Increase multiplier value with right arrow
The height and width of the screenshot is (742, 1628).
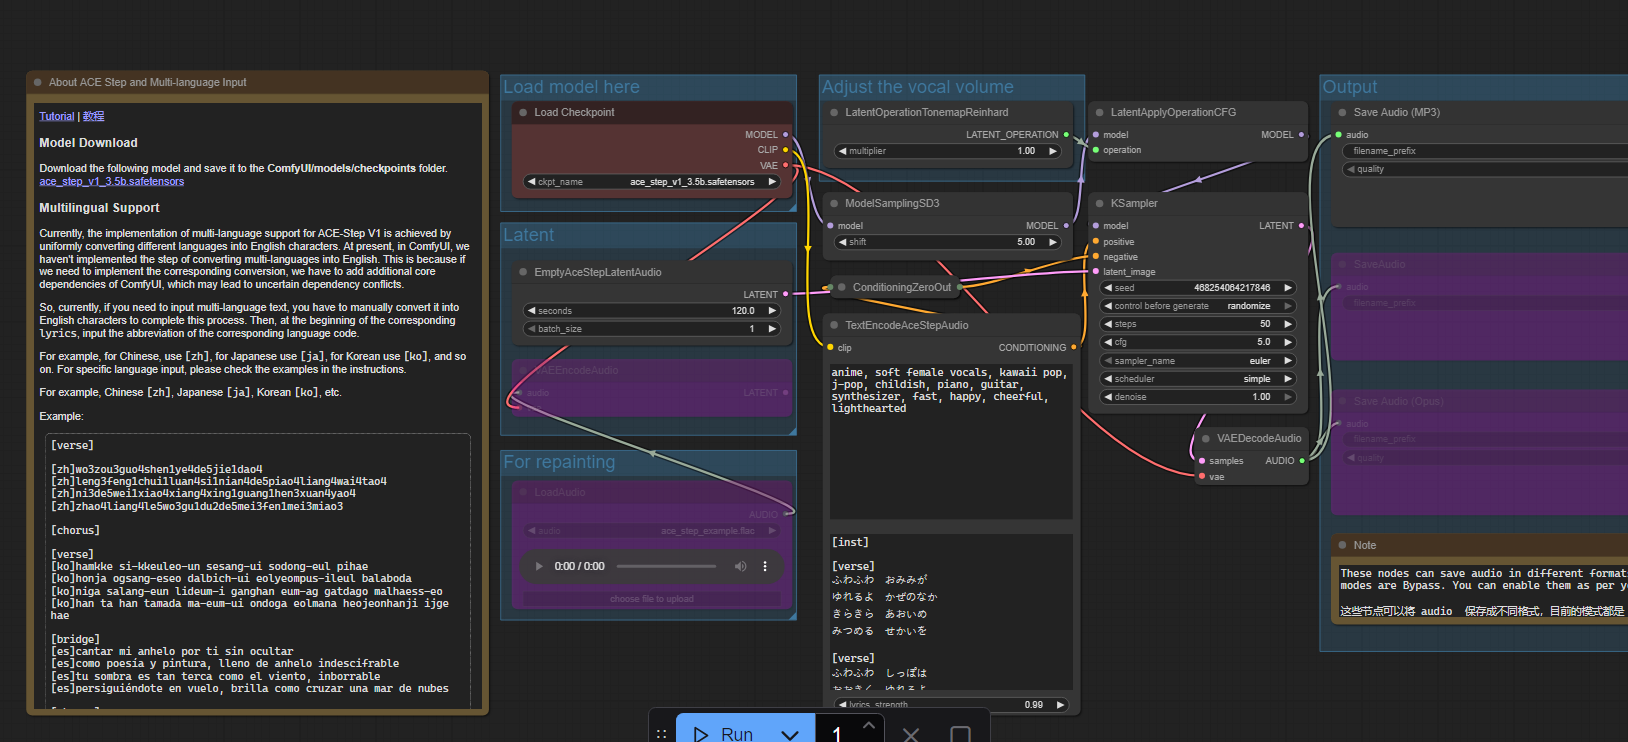[1053, 151]
